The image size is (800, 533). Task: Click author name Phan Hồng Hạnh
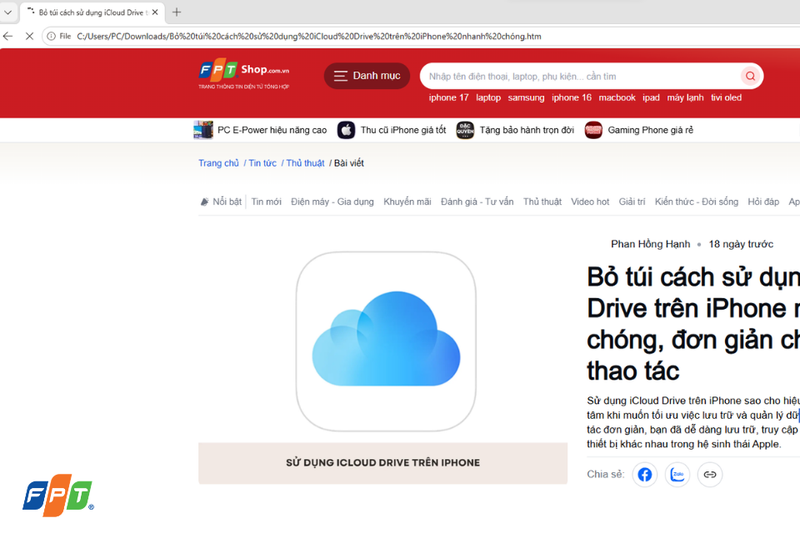651,244
